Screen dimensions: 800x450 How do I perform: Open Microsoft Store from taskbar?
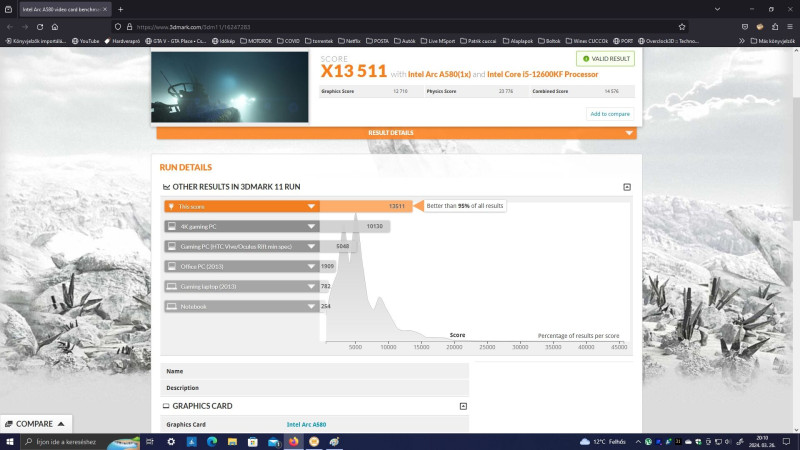click(x=253, y=442)
